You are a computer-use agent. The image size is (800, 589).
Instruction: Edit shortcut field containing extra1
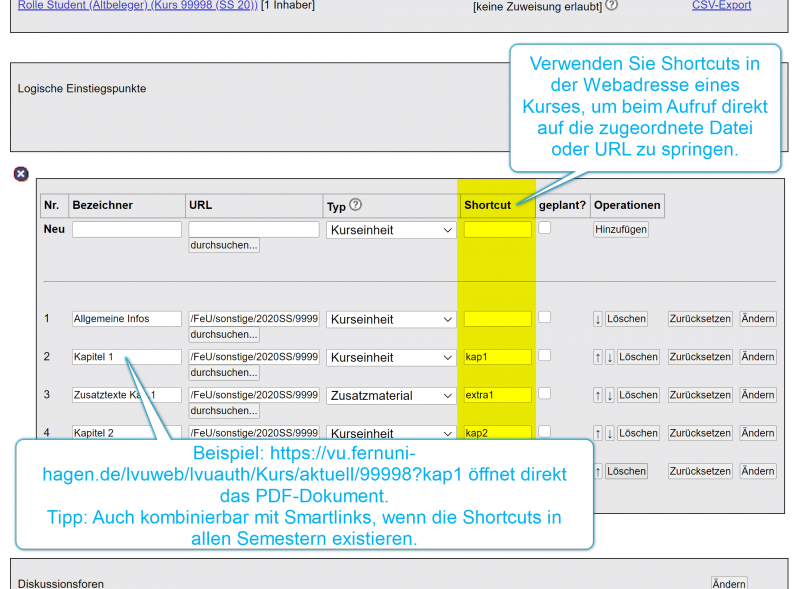[498, 395]
